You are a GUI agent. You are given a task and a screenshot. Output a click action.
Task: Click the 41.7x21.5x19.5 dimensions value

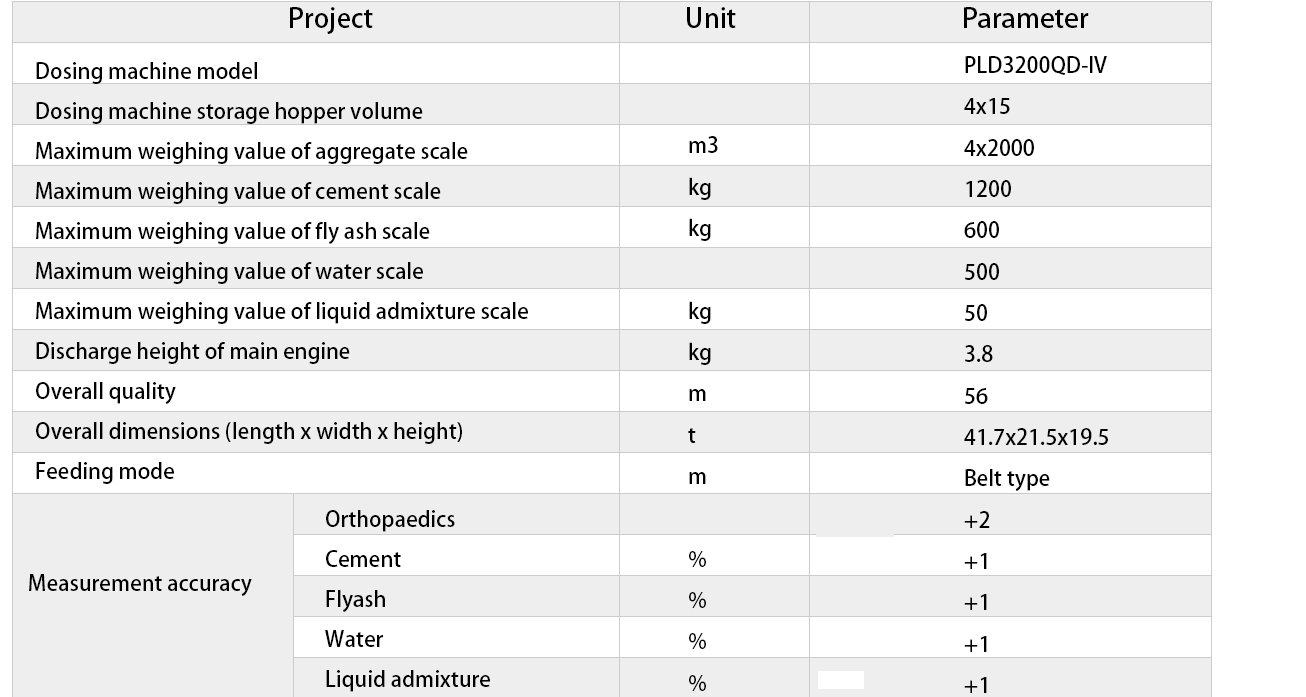[1036, 437]
